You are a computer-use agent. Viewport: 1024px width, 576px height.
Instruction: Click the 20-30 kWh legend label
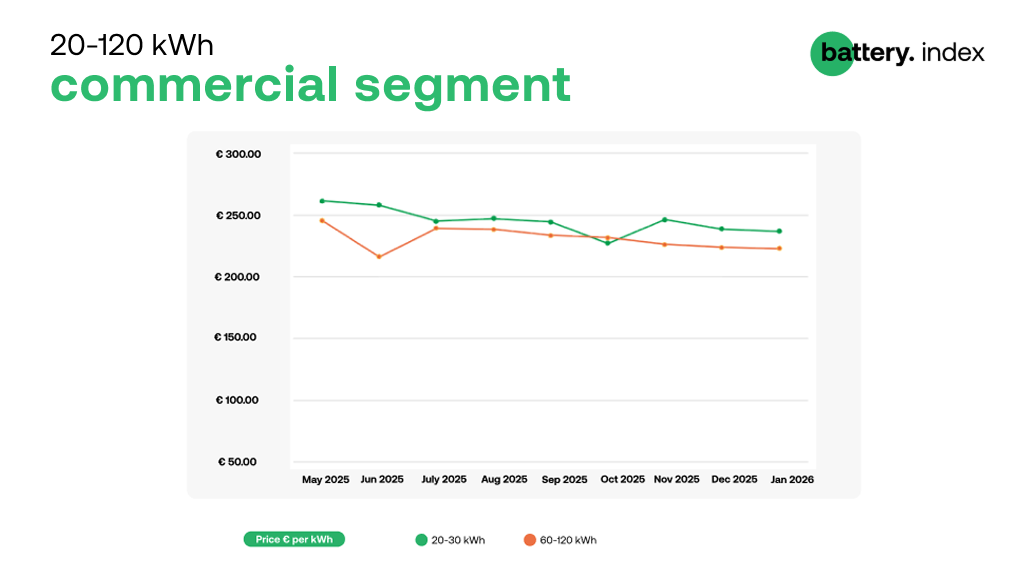[458, 541]
